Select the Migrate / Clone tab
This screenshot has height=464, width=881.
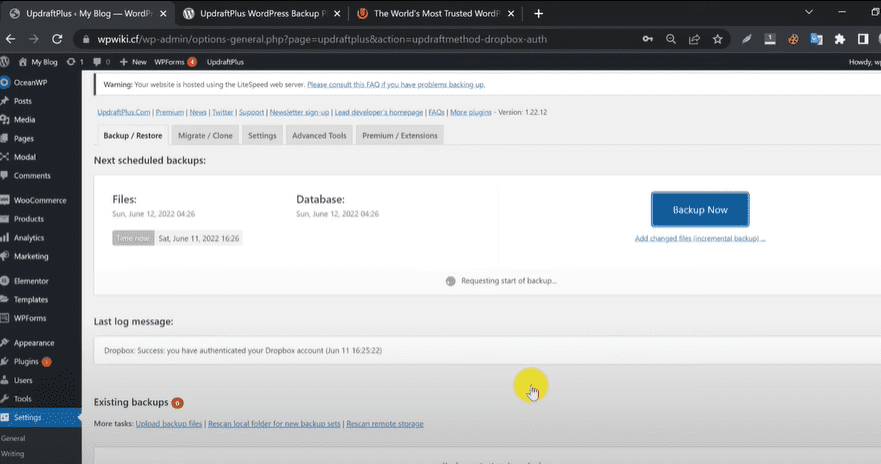pos(205,135)
